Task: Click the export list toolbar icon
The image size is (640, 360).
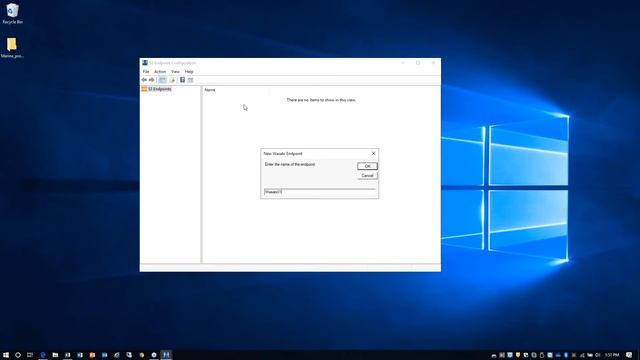Action: point(172,80)
